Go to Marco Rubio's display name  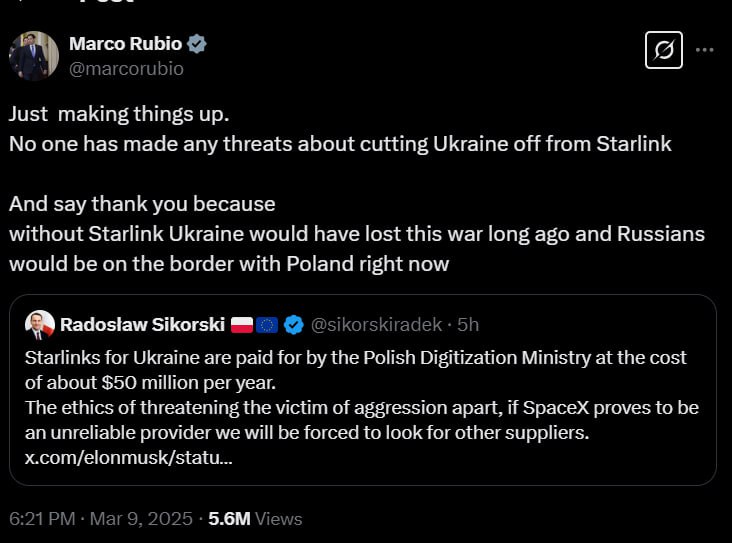(125, 44)
